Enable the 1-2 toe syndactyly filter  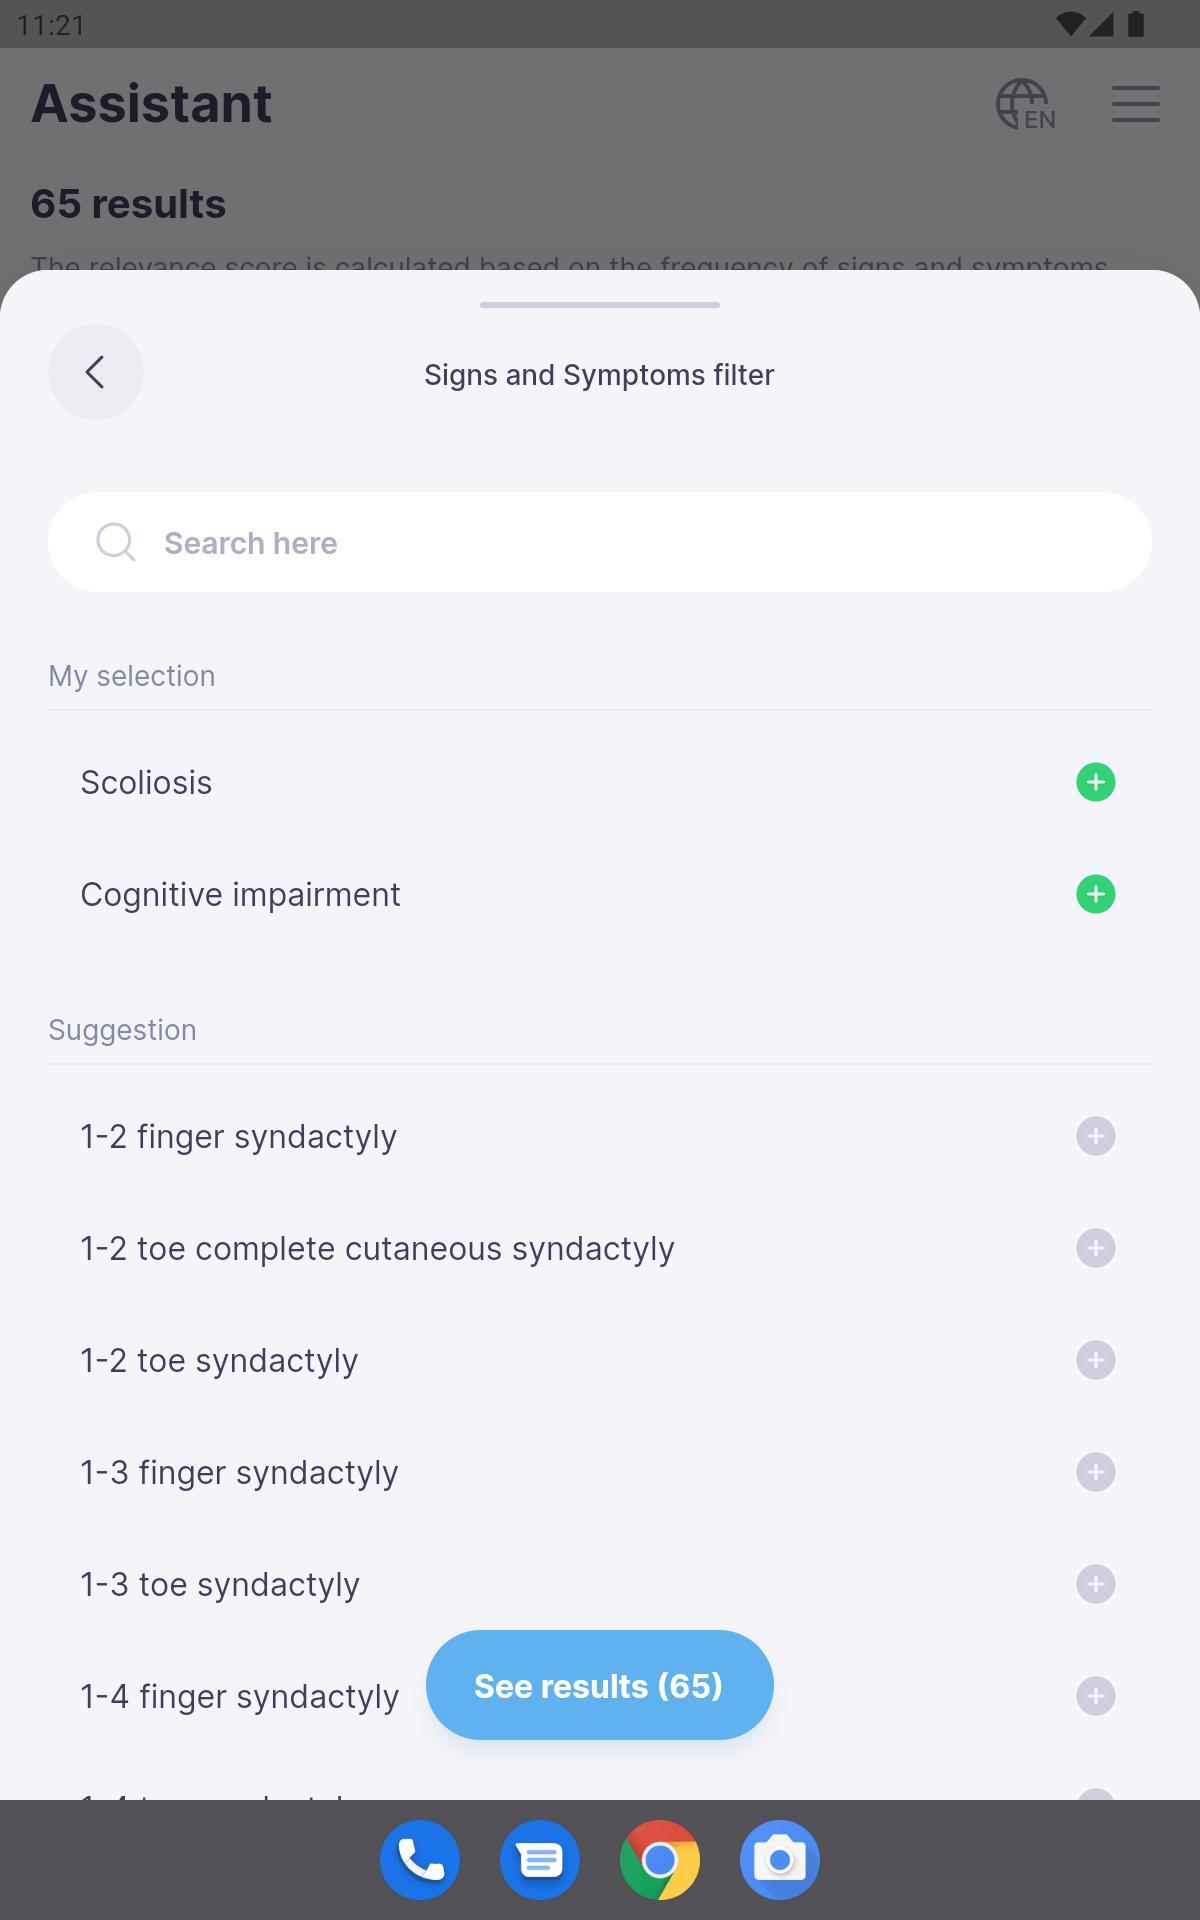click(x=1095, y=1360)
